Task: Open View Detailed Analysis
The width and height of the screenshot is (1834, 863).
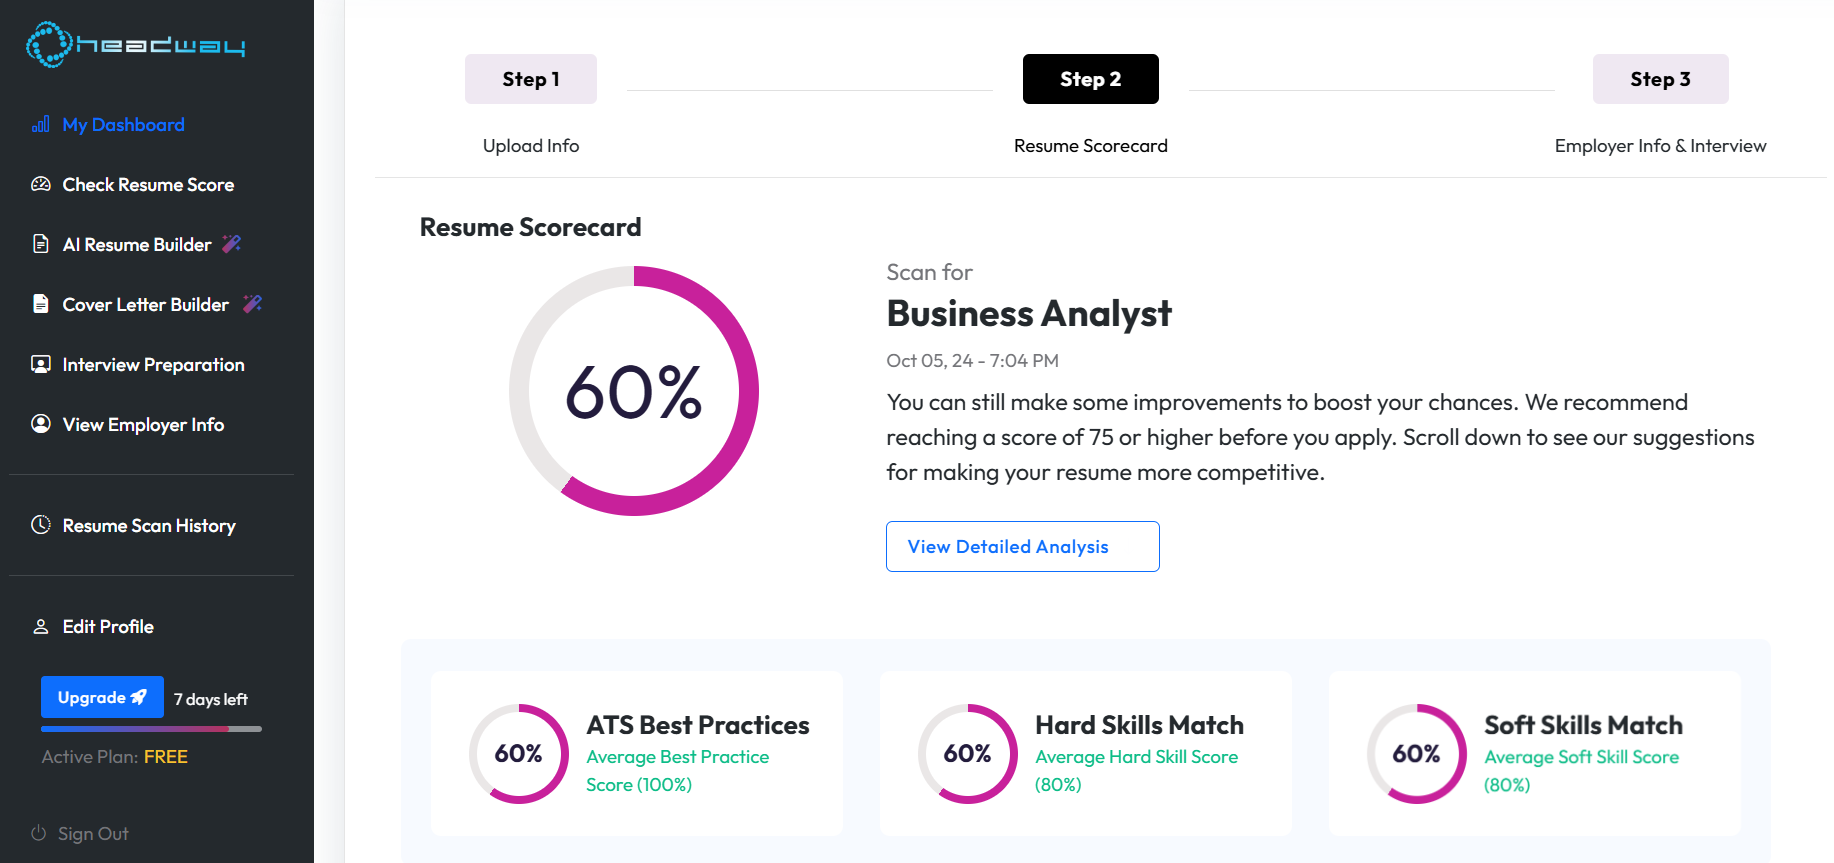Action: point(1022,546)
